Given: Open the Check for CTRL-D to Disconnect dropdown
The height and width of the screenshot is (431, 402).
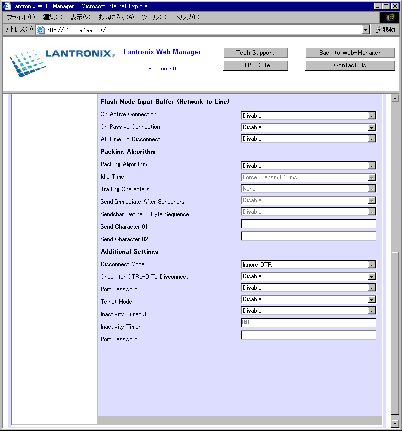Looking at the screenshot, I should pos(308,276).
